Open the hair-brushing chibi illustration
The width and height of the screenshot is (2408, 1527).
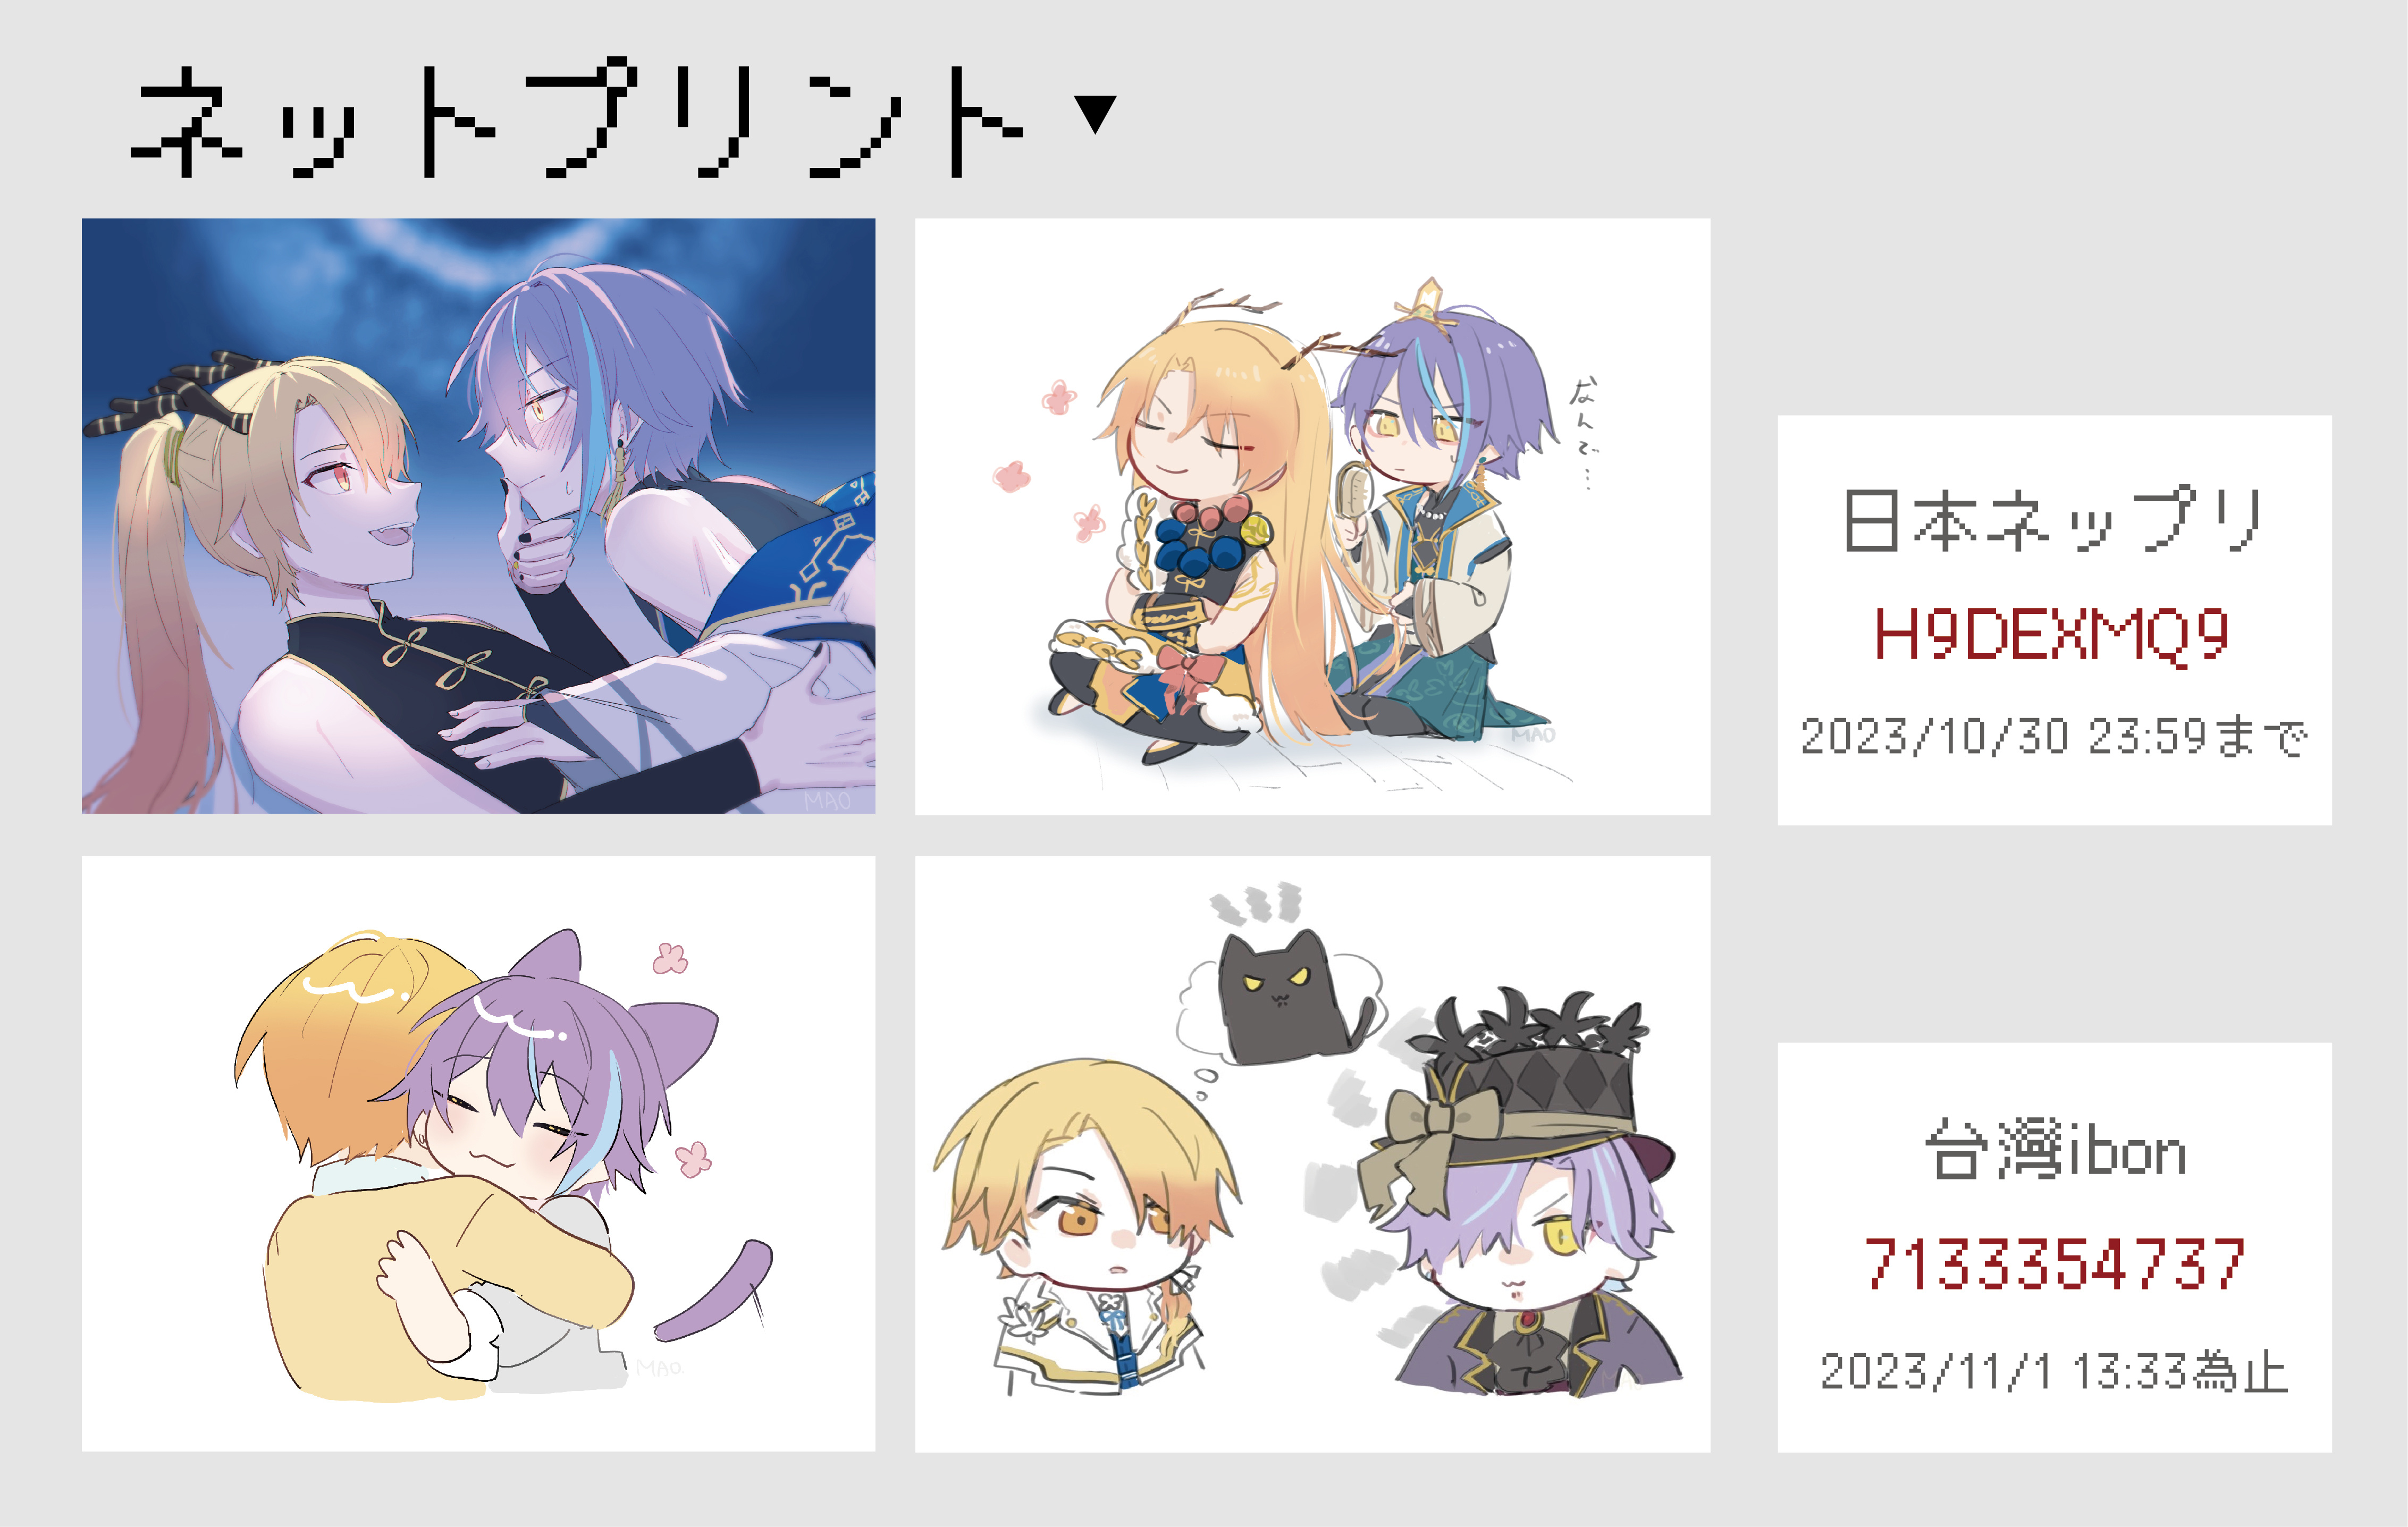click(1312, 516)
